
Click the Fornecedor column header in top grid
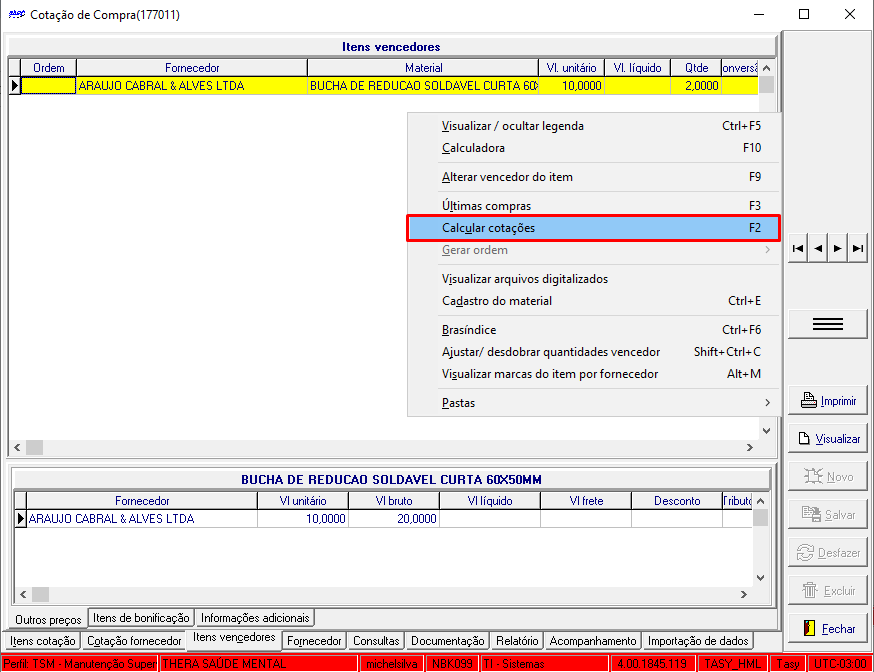tap(192, 68)
